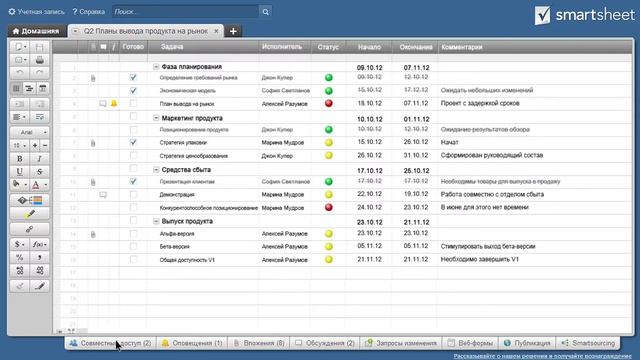This screenshot has width=640, height=360.
Task: Open the attachment clip on Альфа-версия row
Action: [93, 234]
